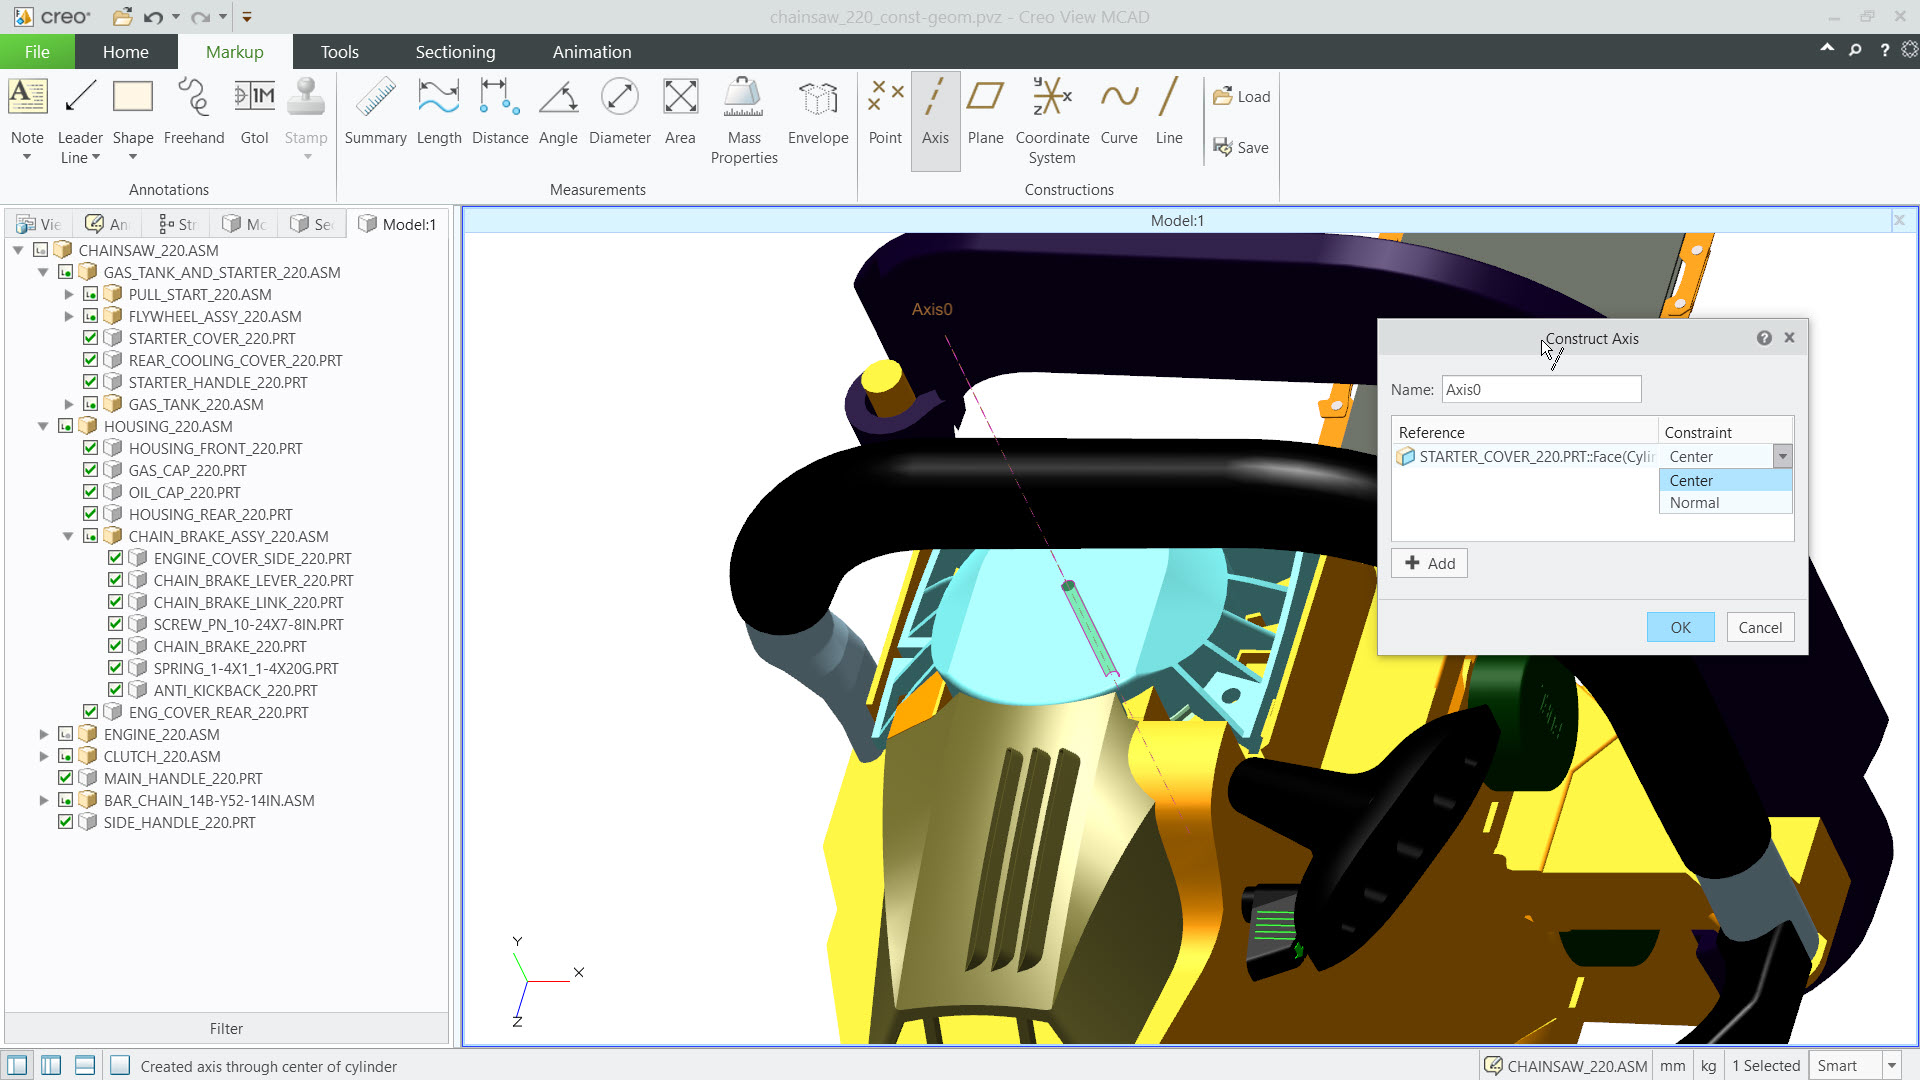Toggle MAIN_HANDLE_220.PRT visibility checkbox
1920x1080 pixels.
[66, 778]
